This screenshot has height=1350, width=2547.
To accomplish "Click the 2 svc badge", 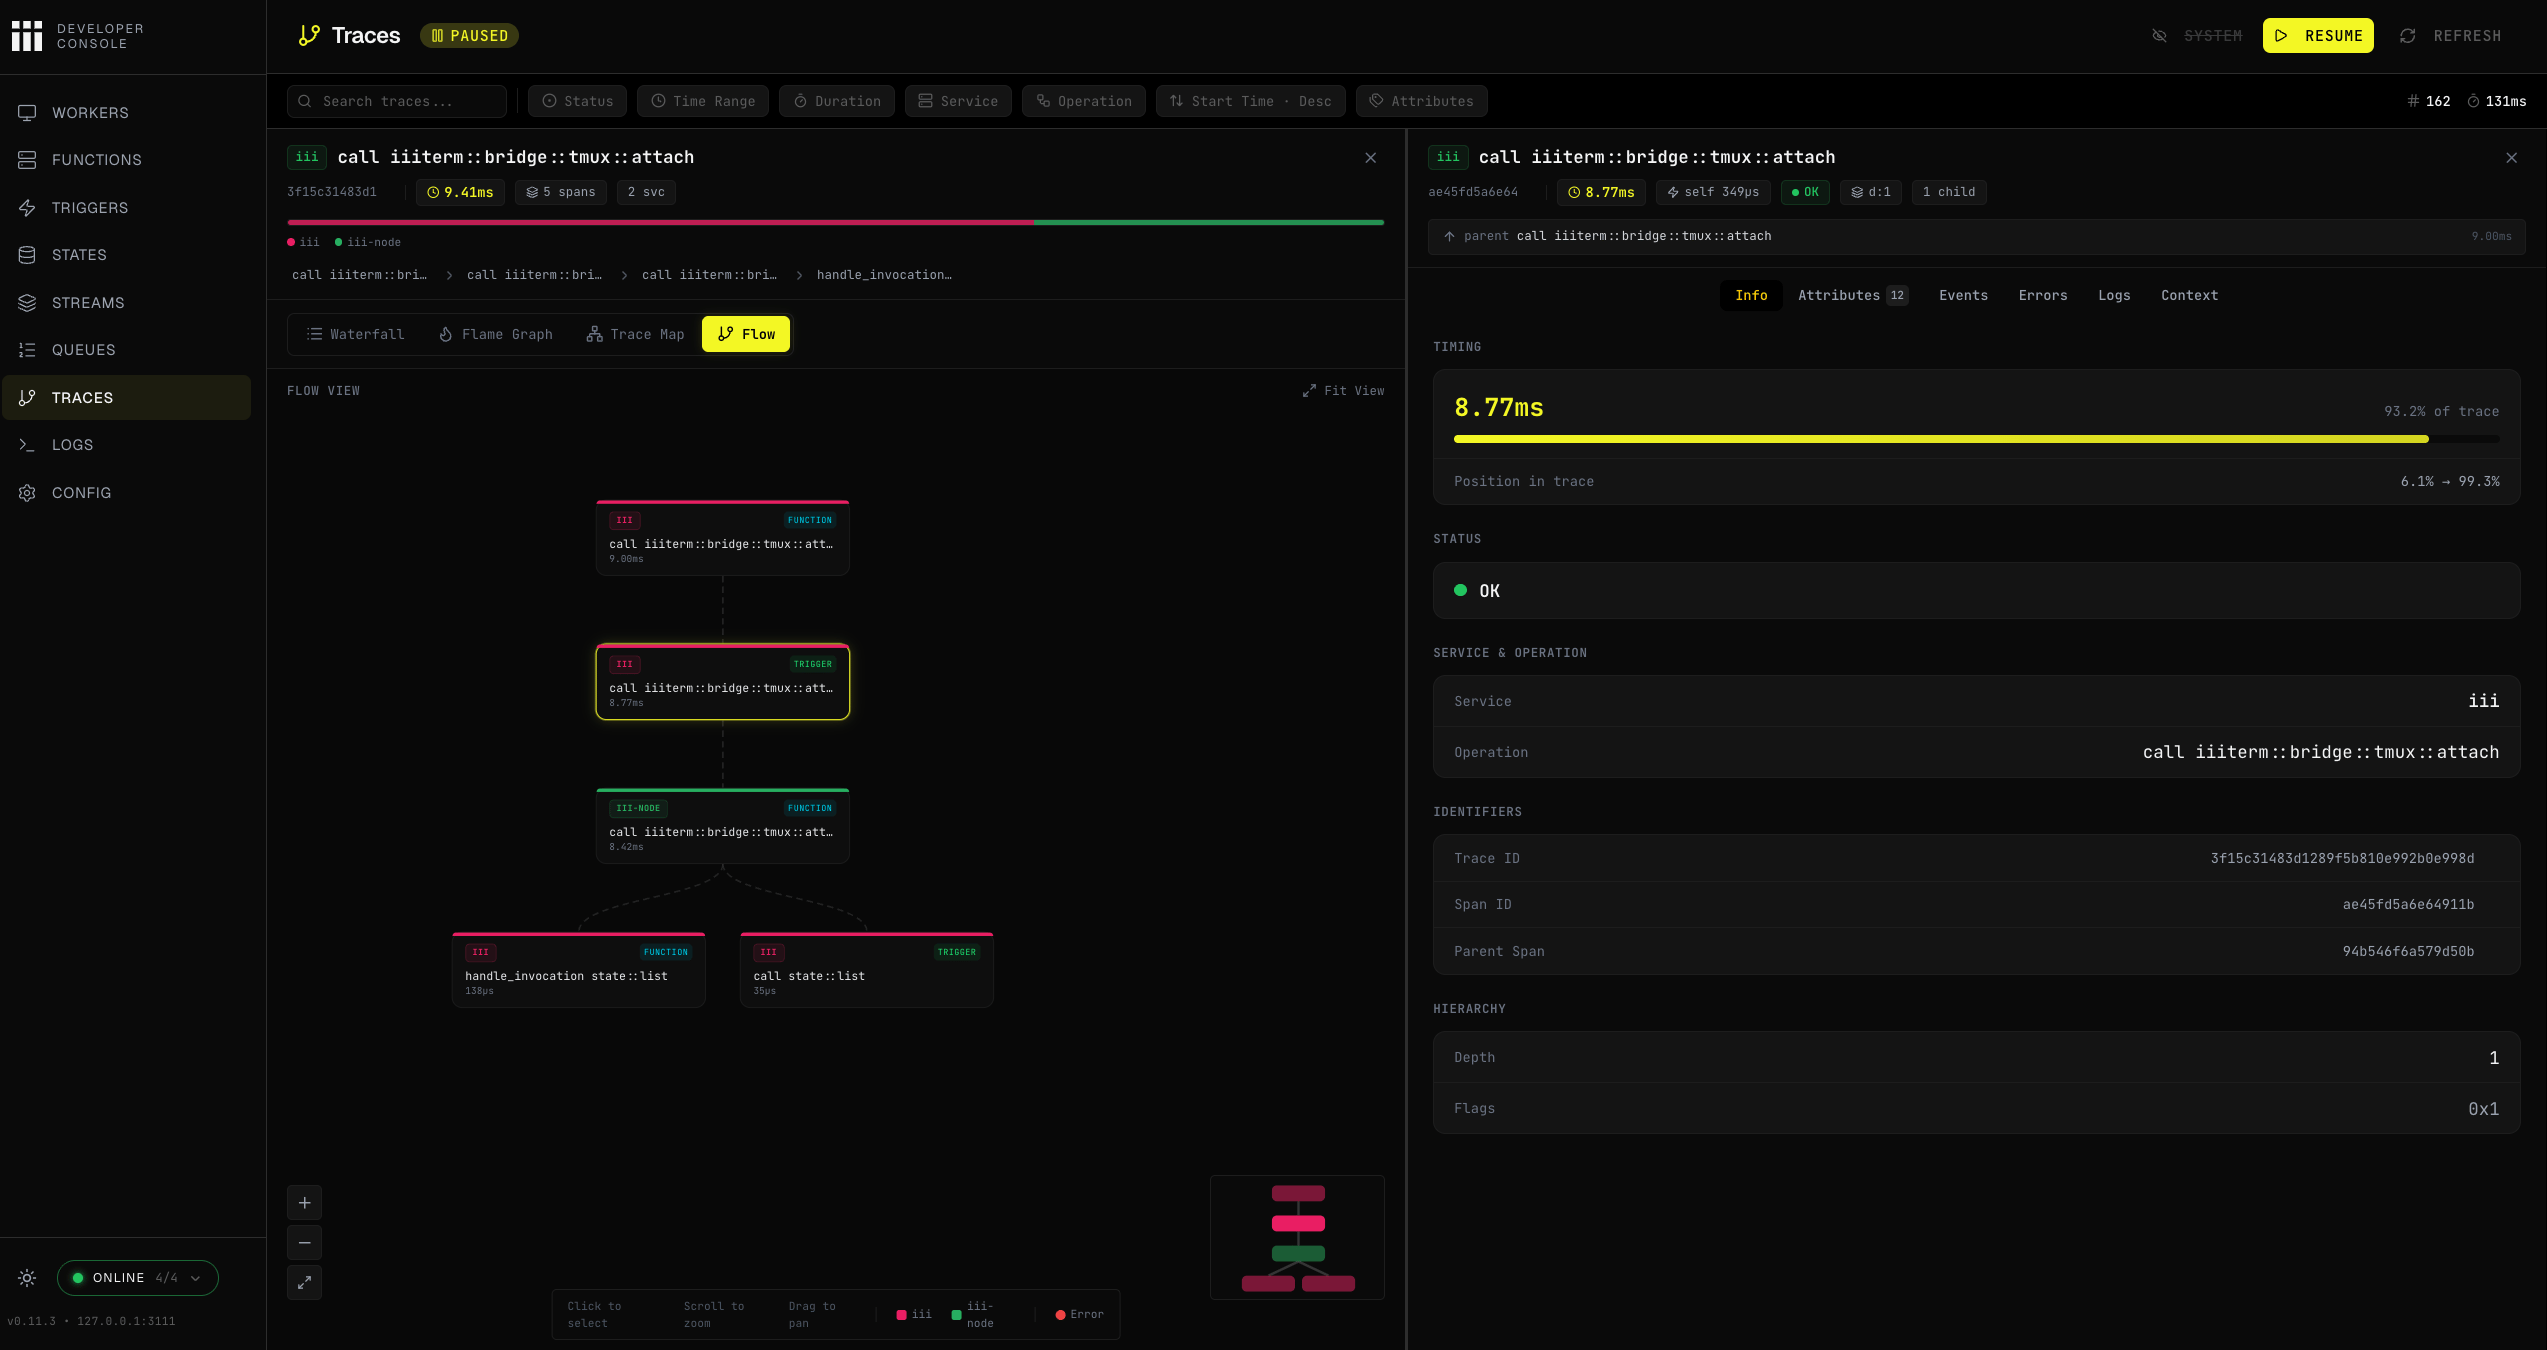I will coord(646,192).
